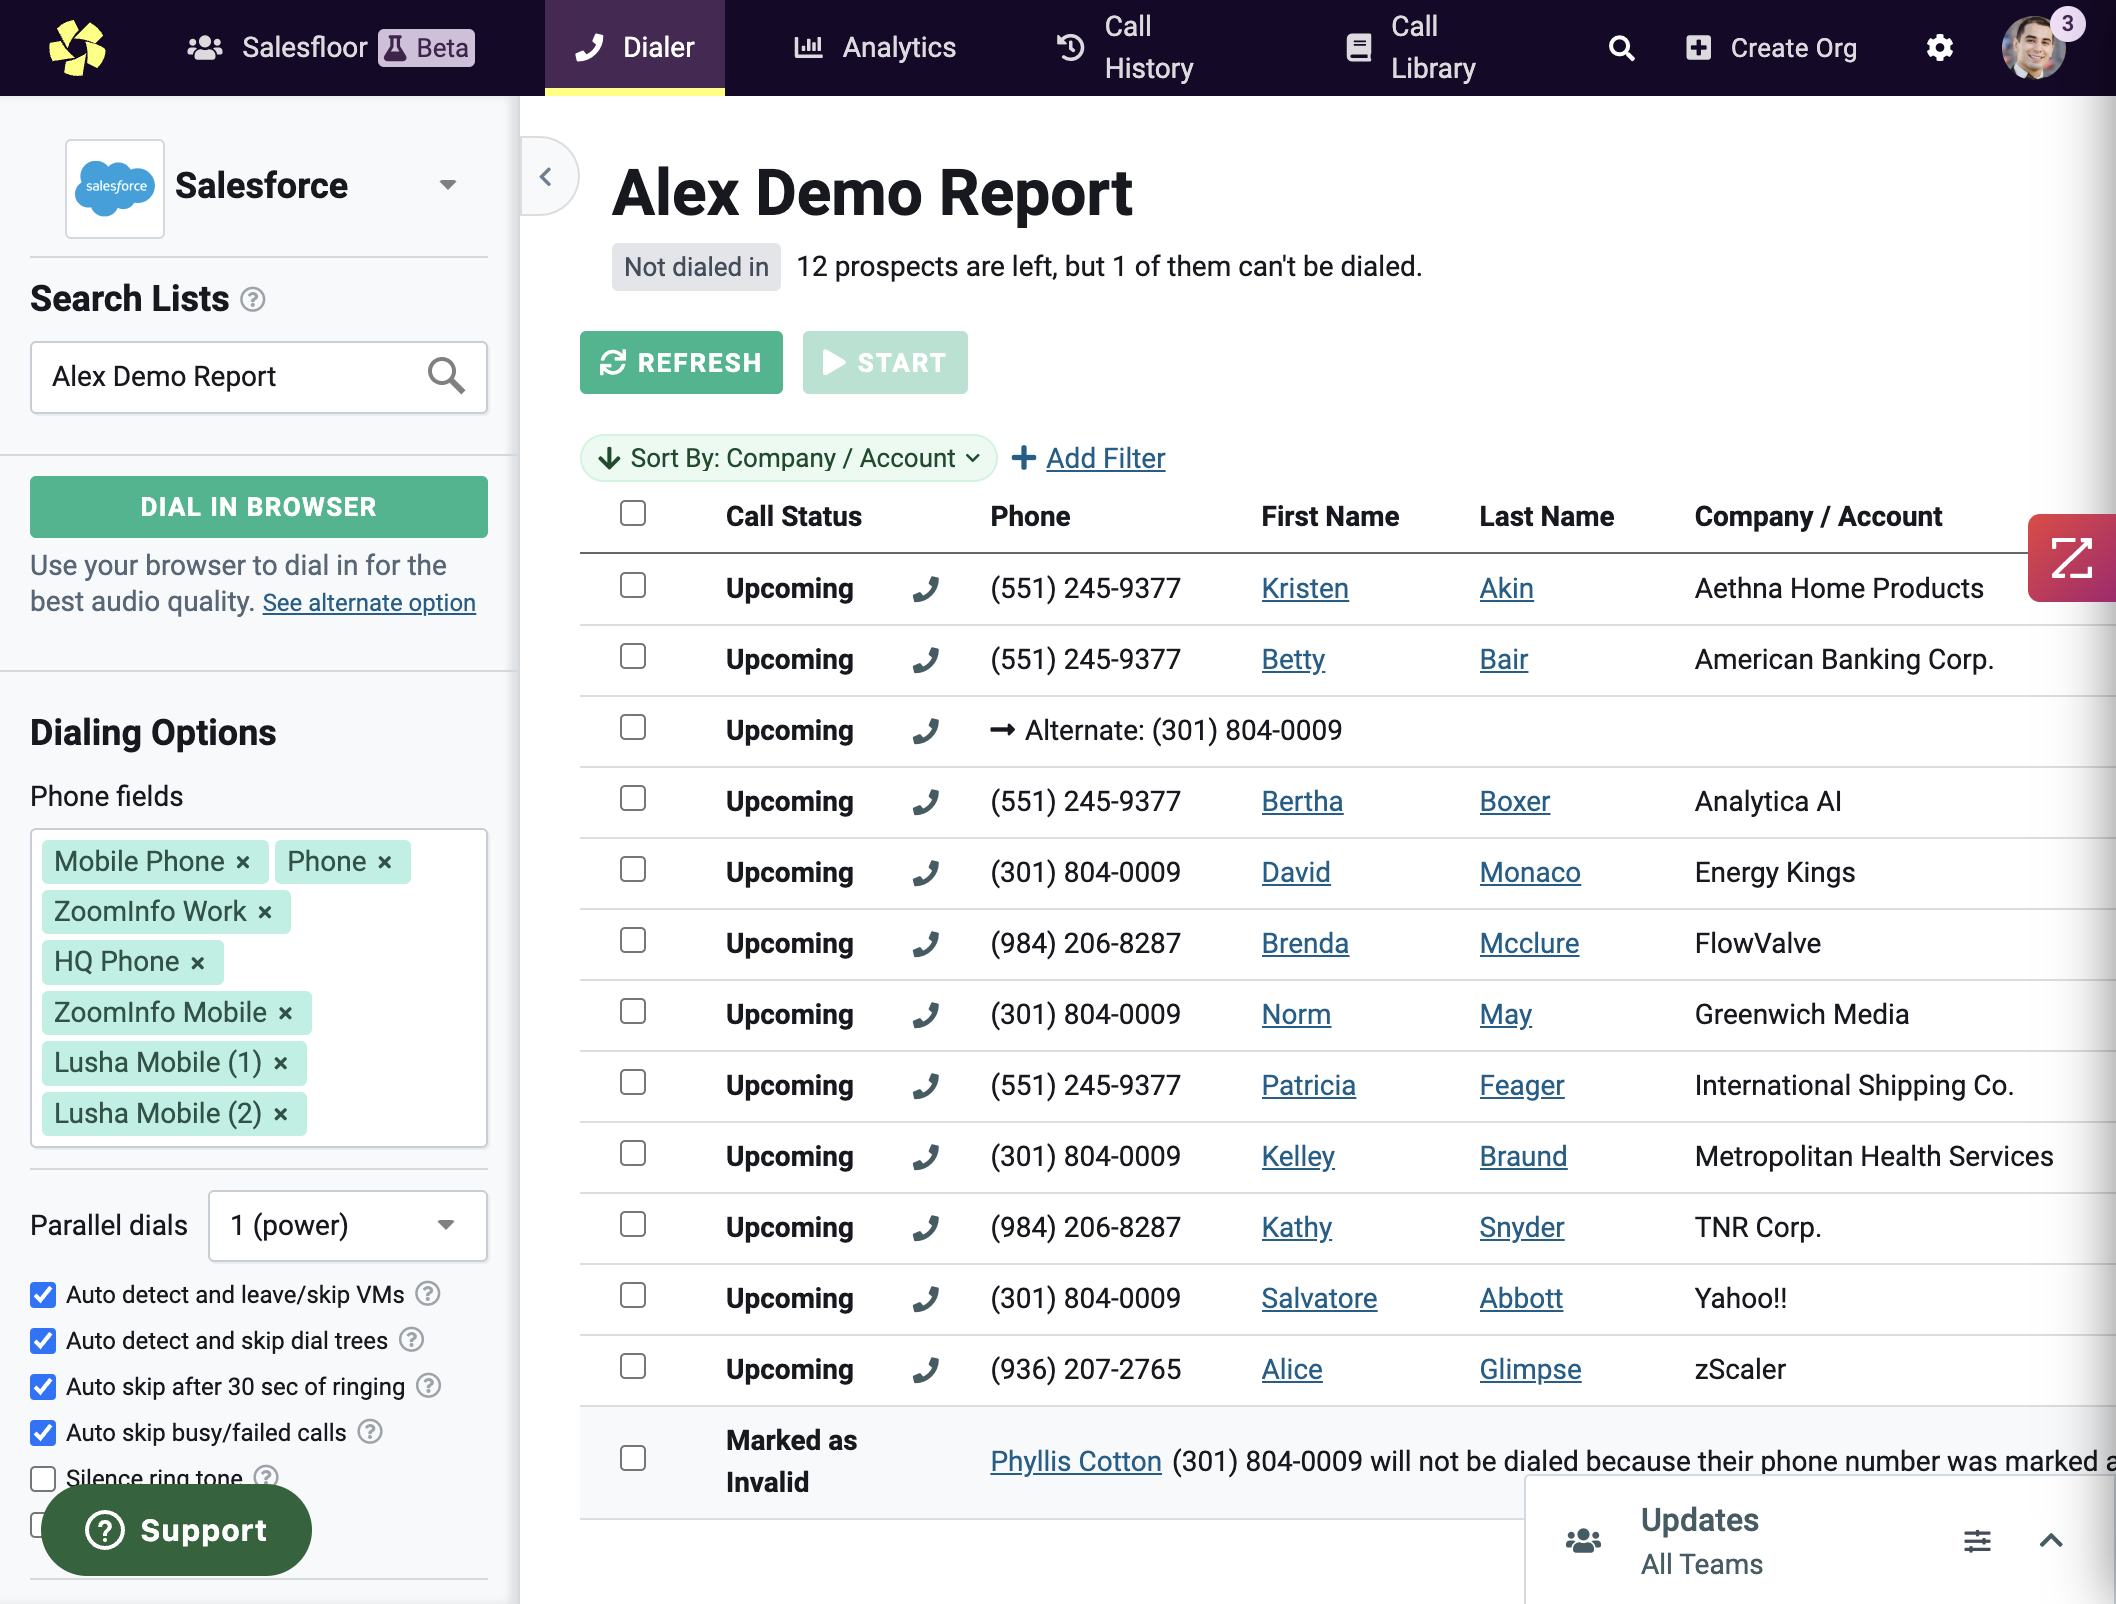Click the user profile avatar
2116x1604 pixels.
(x=2033, y=48)
